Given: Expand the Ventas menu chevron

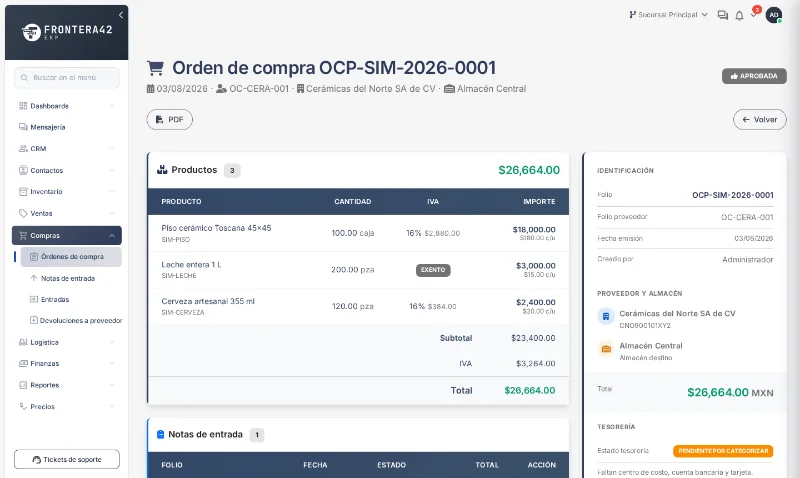Looking at the screenshot, I should [x=112, y=213].
